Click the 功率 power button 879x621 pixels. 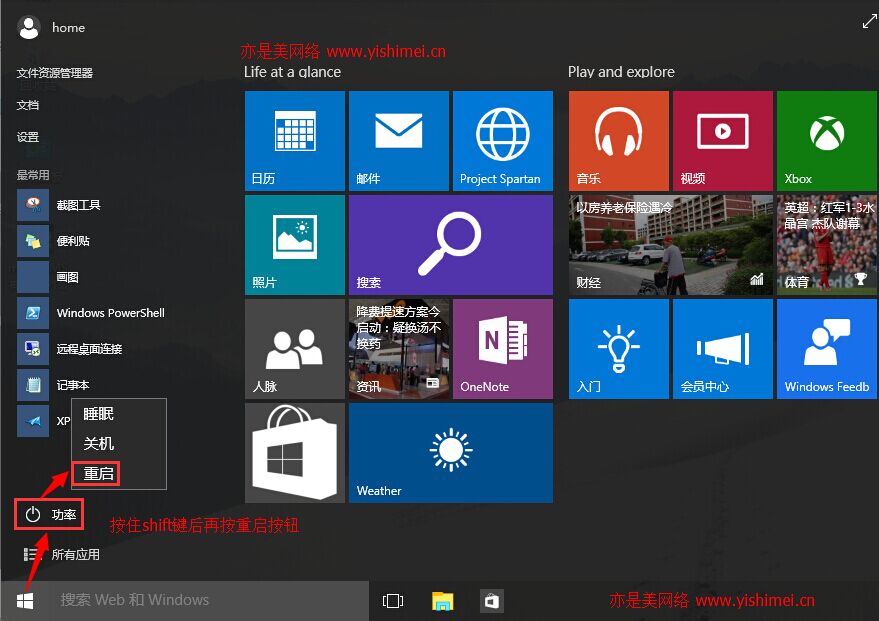click(49, 515)
